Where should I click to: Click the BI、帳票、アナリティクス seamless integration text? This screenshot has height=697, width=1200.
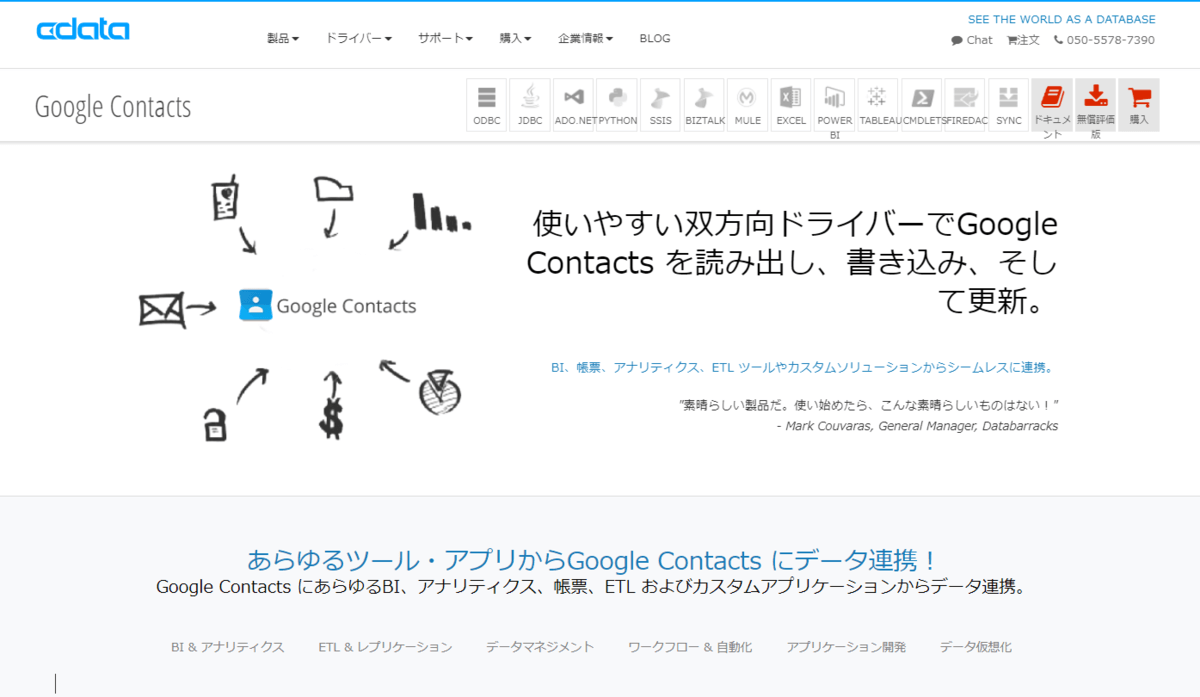point(801,367)
